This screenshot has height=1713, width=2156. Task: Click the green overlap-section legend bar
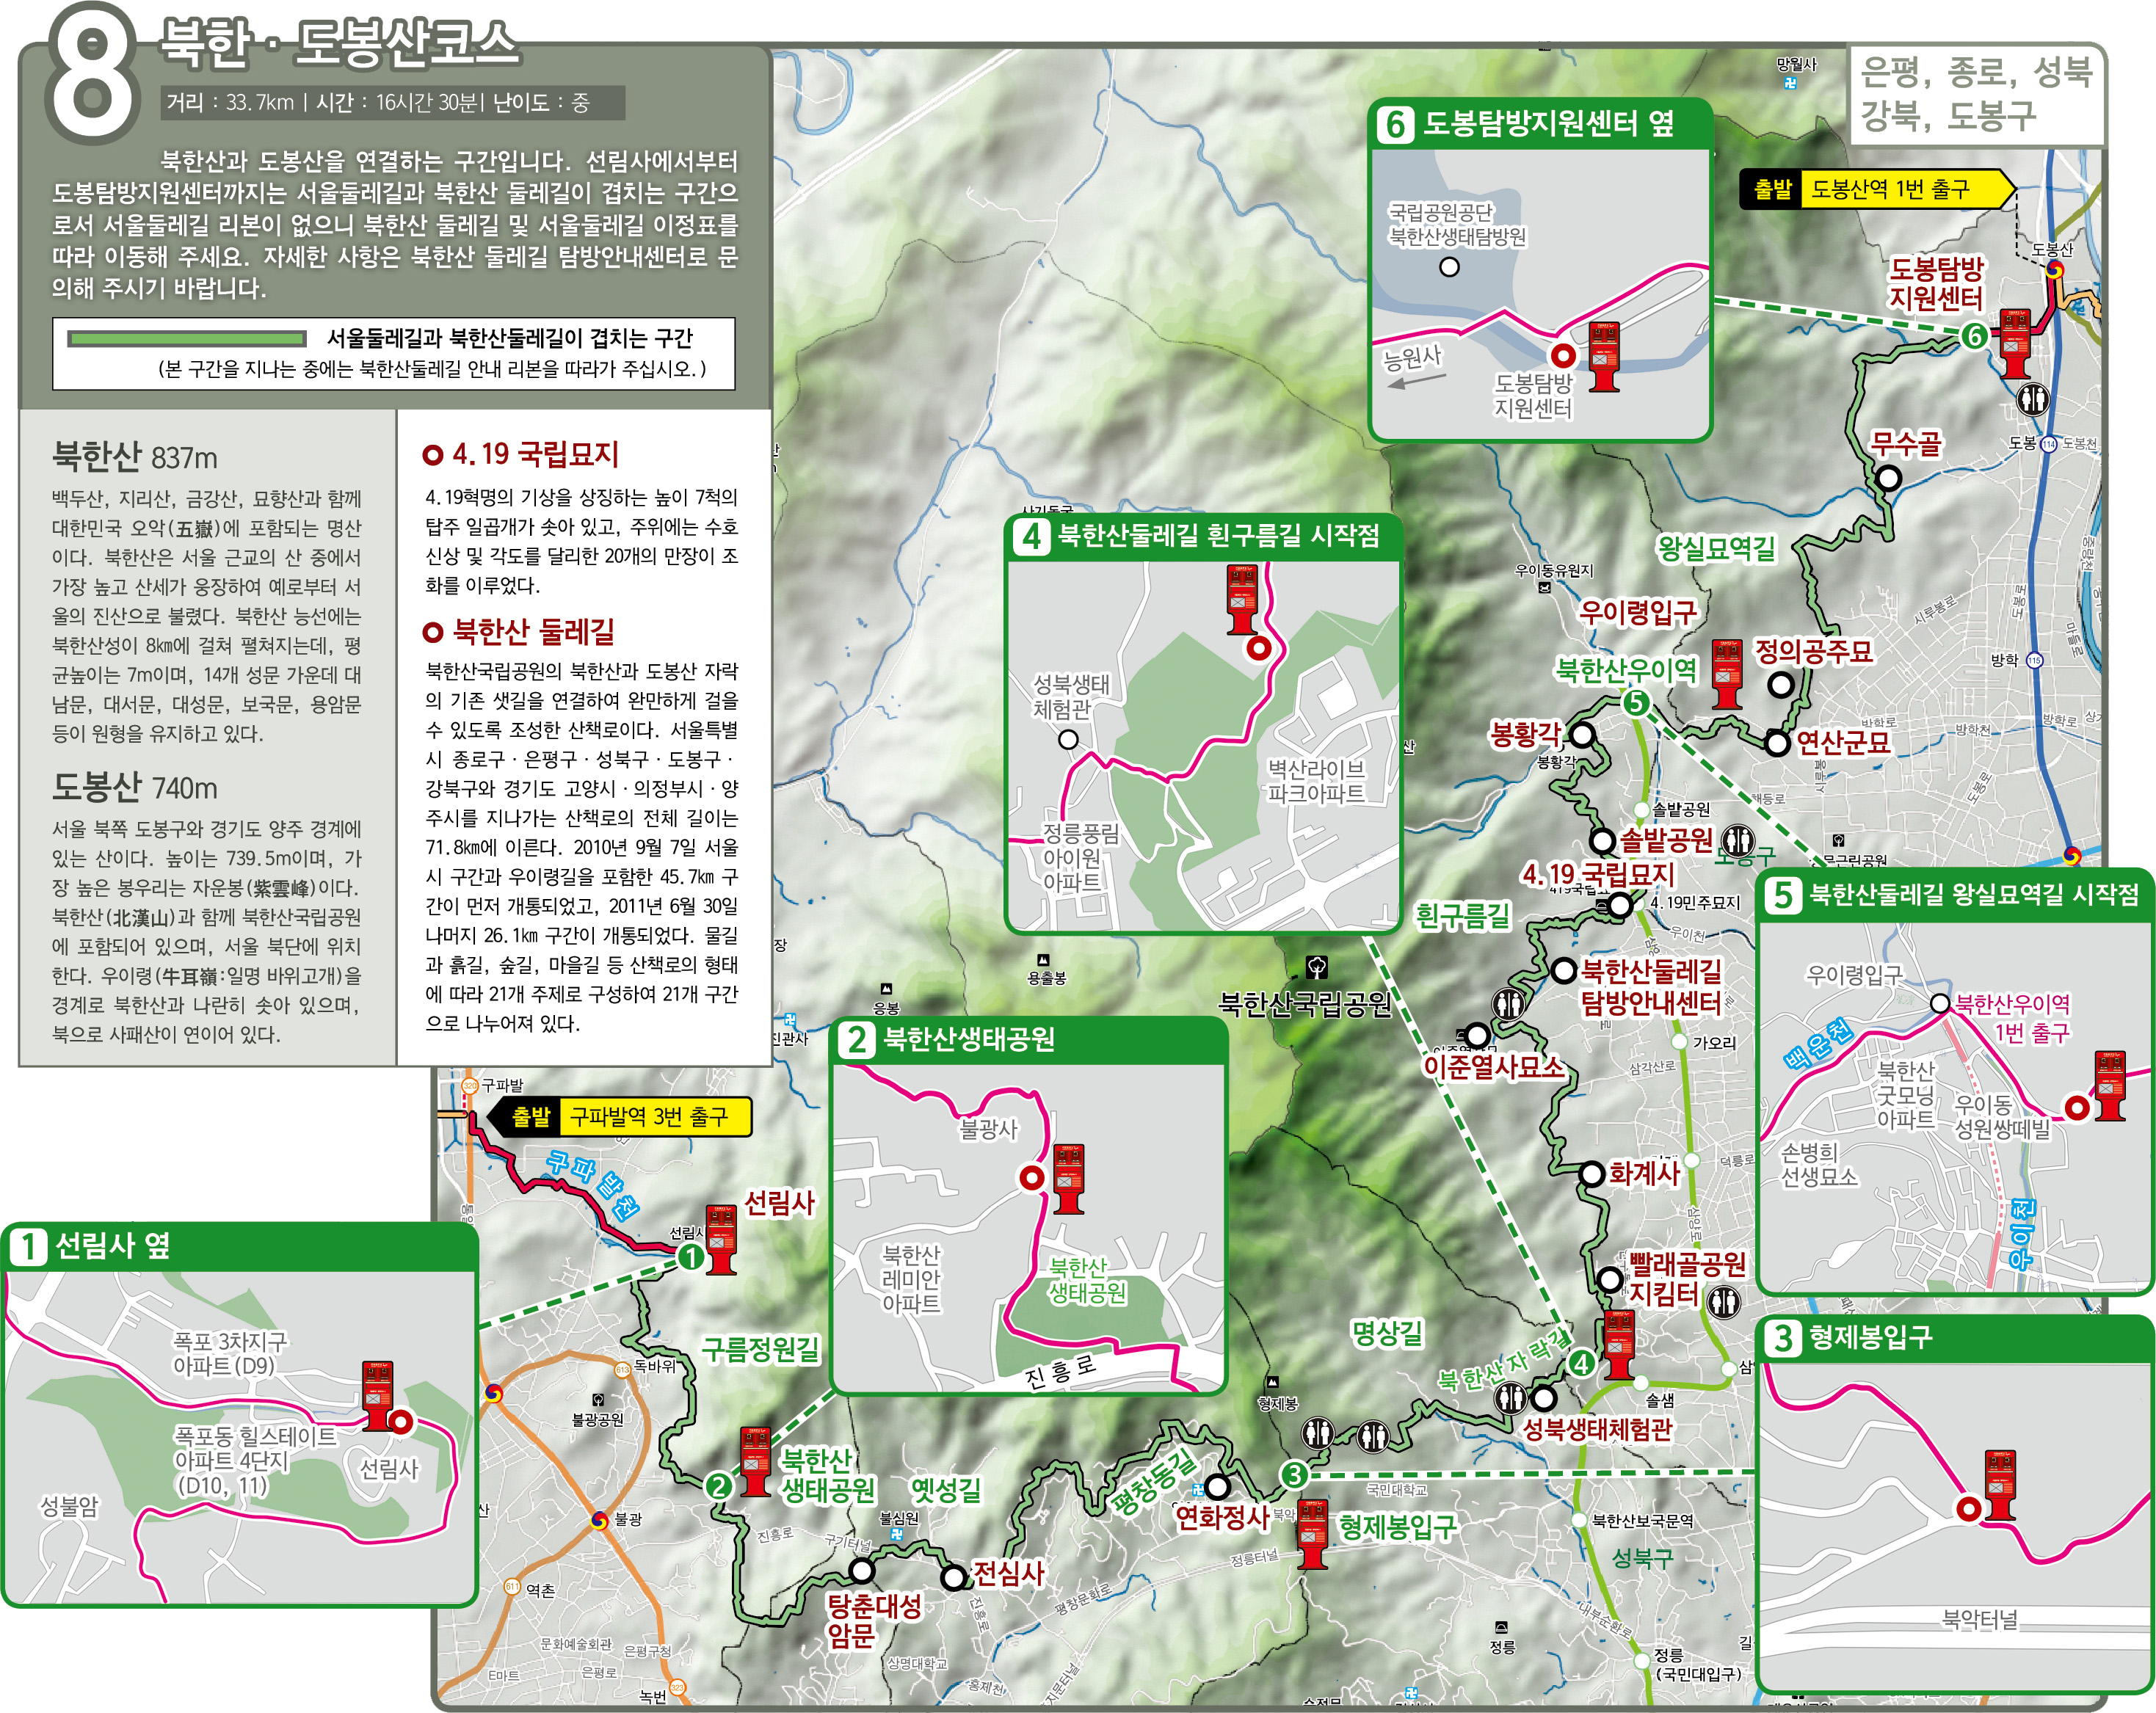click(x=187, y=339)
